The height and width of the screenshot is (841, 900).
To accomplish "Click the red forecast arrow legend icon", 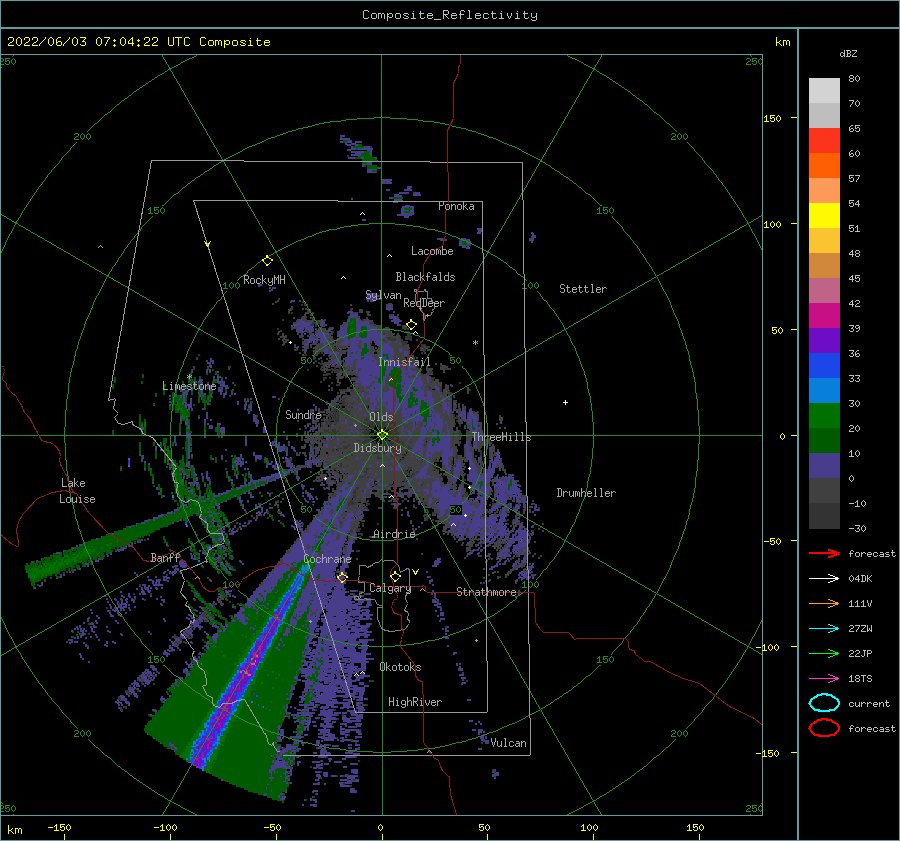I will coord(824,553).
